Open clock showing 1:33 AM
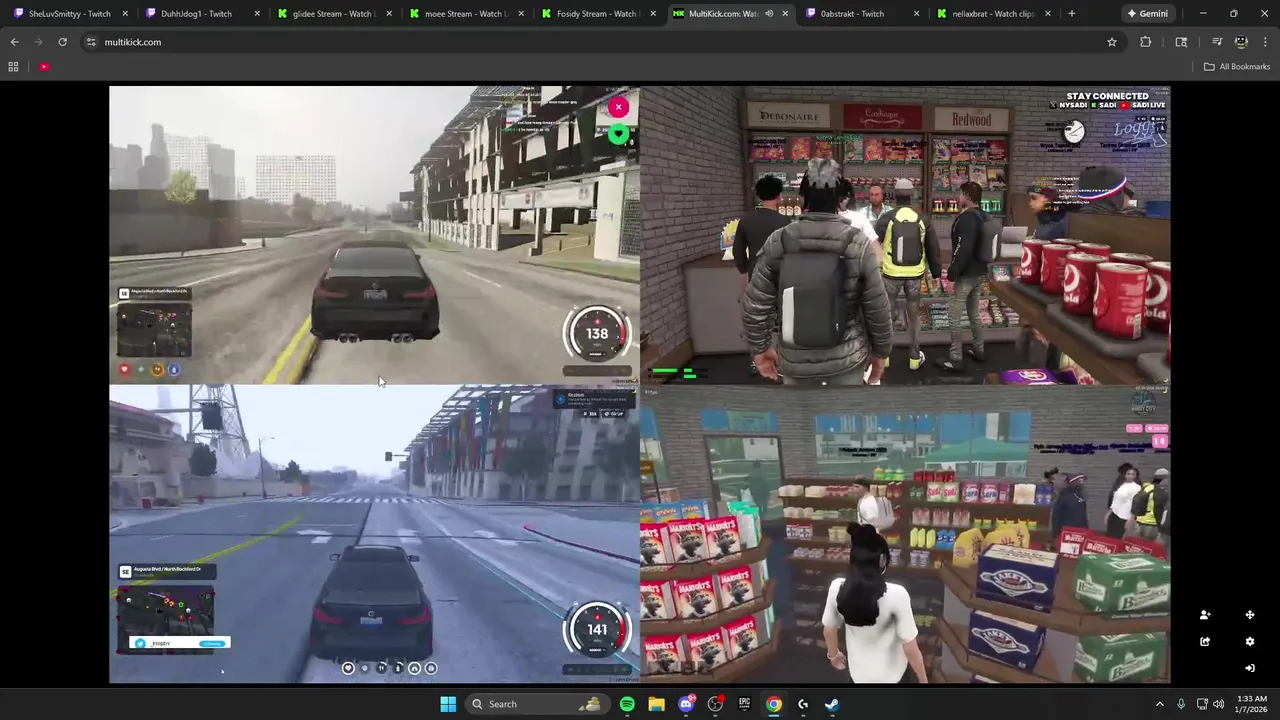 click(x=1252, y=704)
